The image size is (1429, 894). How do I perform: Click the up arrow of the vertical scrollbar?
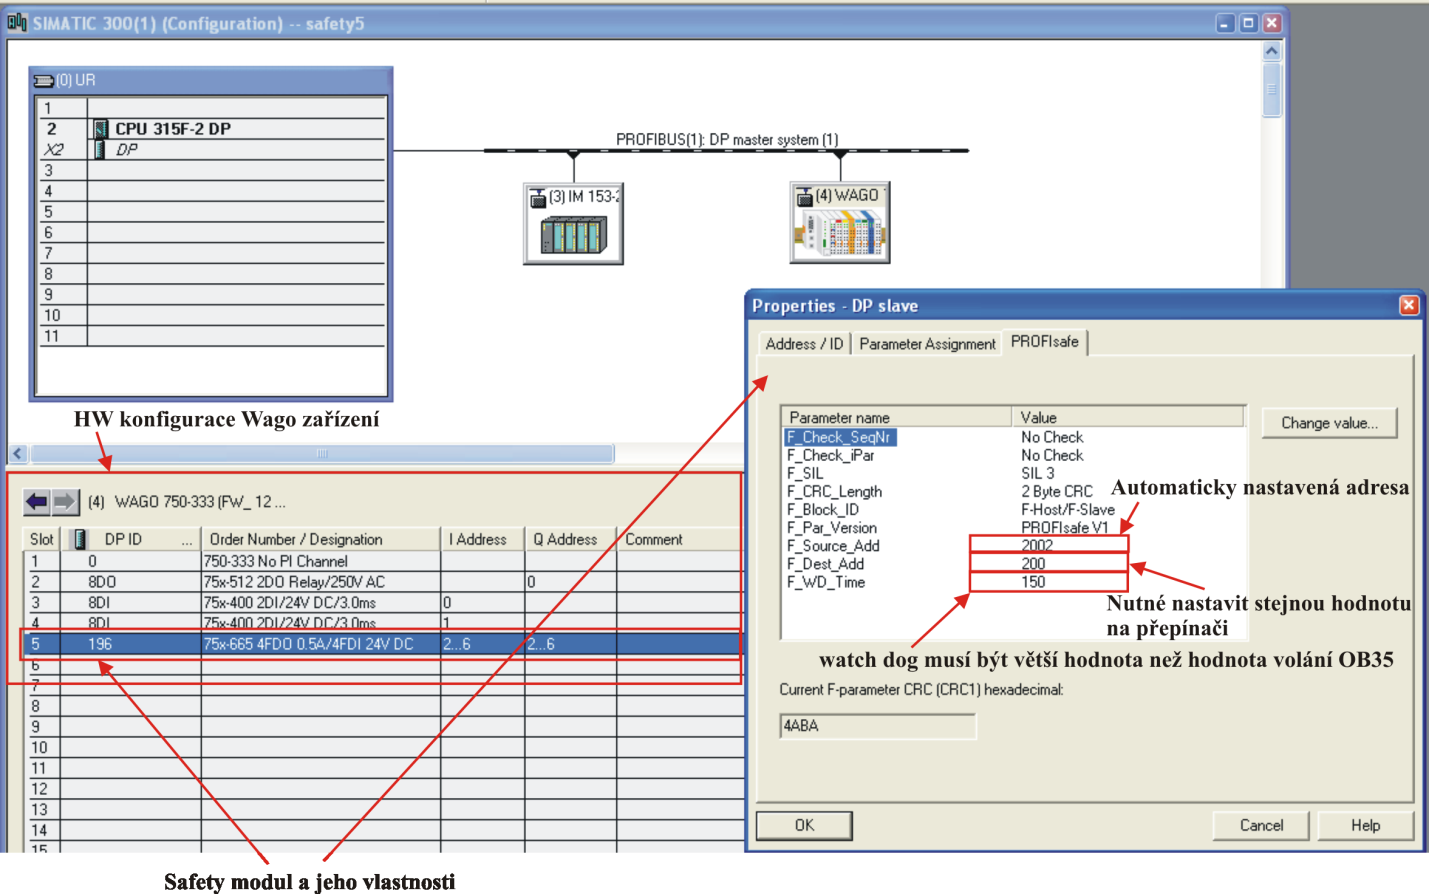click(1272, 51)
